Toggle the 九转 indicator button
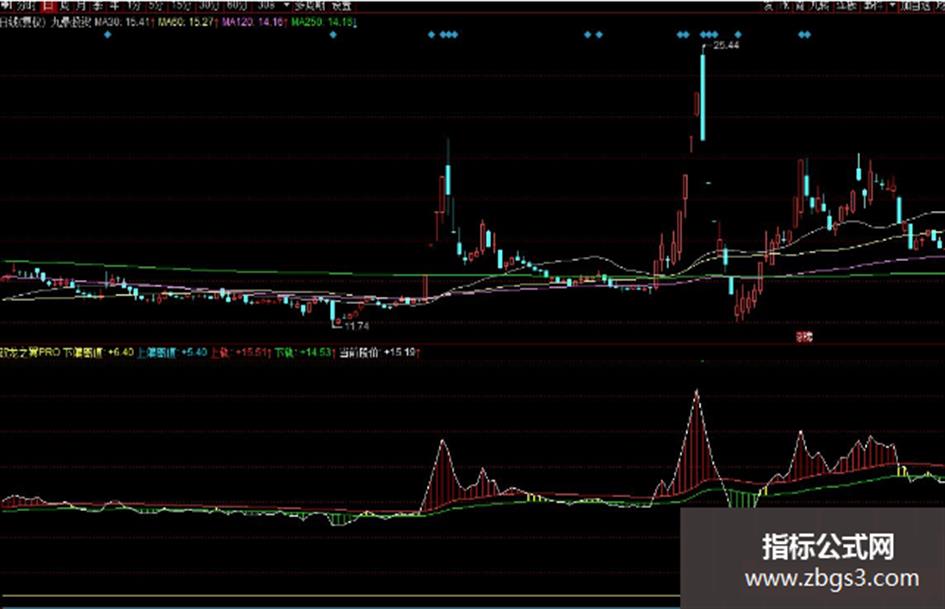 [x=819, y=6]
